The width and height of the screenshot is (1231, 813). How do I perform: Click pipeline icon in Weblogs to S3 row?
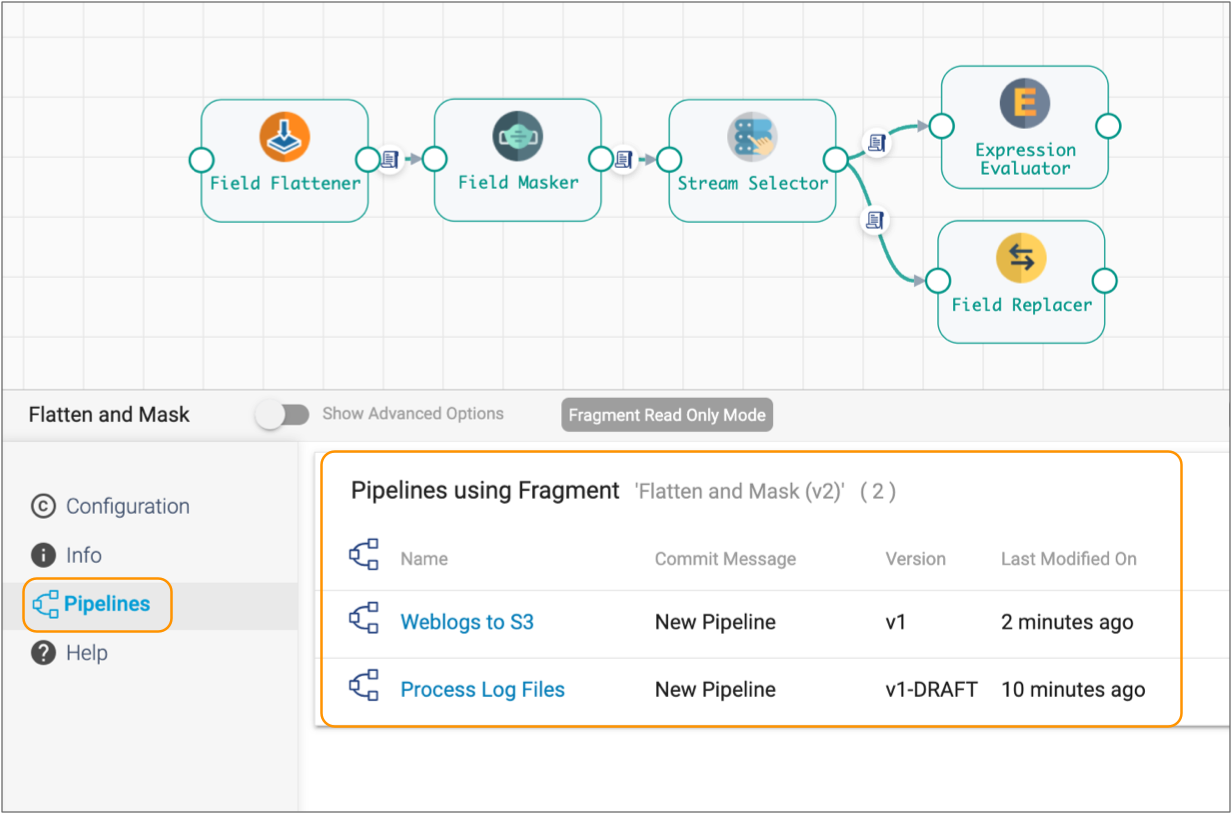coord(364,620)
